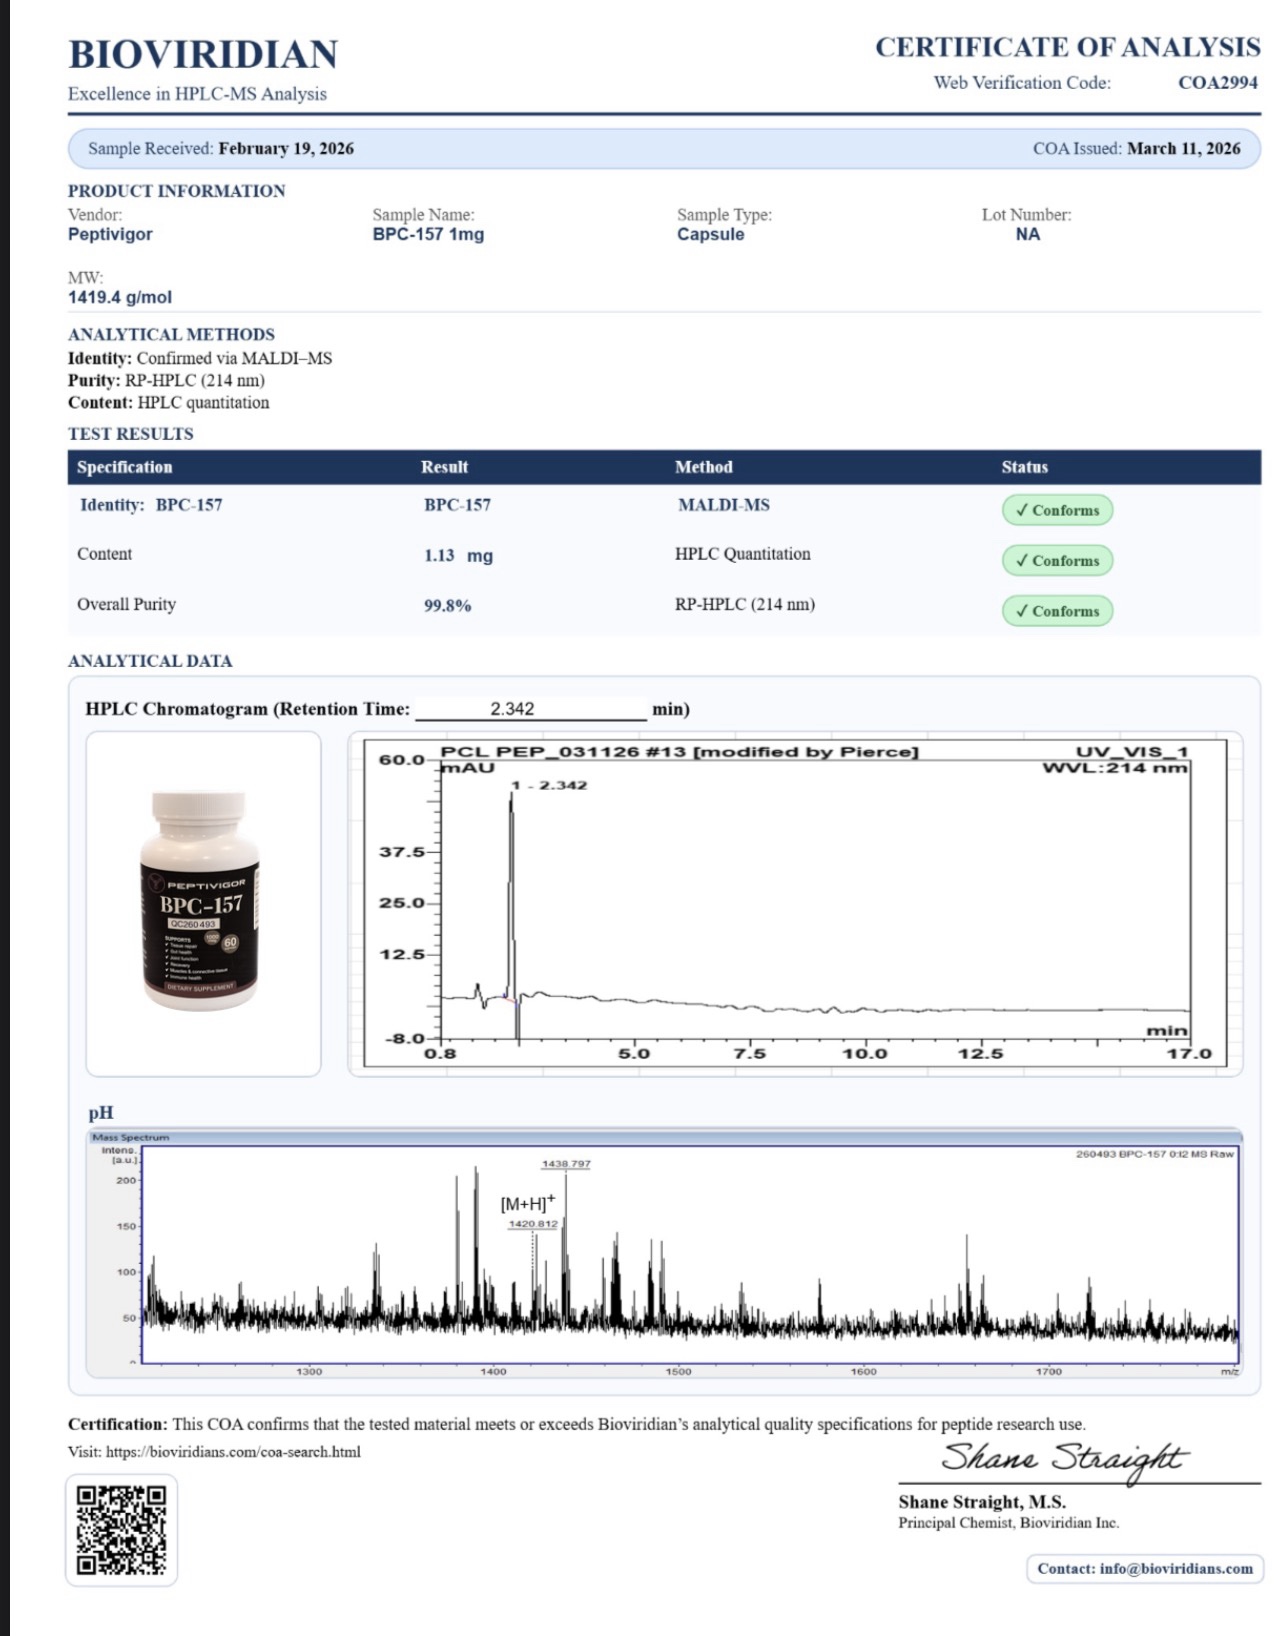Click the 1438.797 peak label

566,1164
